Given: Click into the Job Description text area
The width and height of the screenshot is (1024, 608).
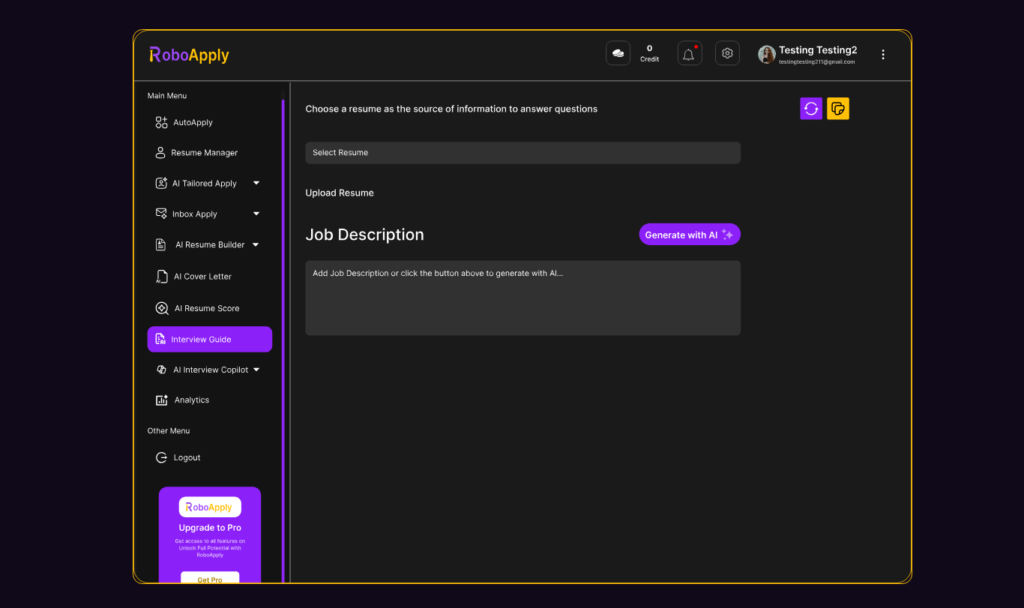Looking at the screenshot, I should tap(522, 298).
